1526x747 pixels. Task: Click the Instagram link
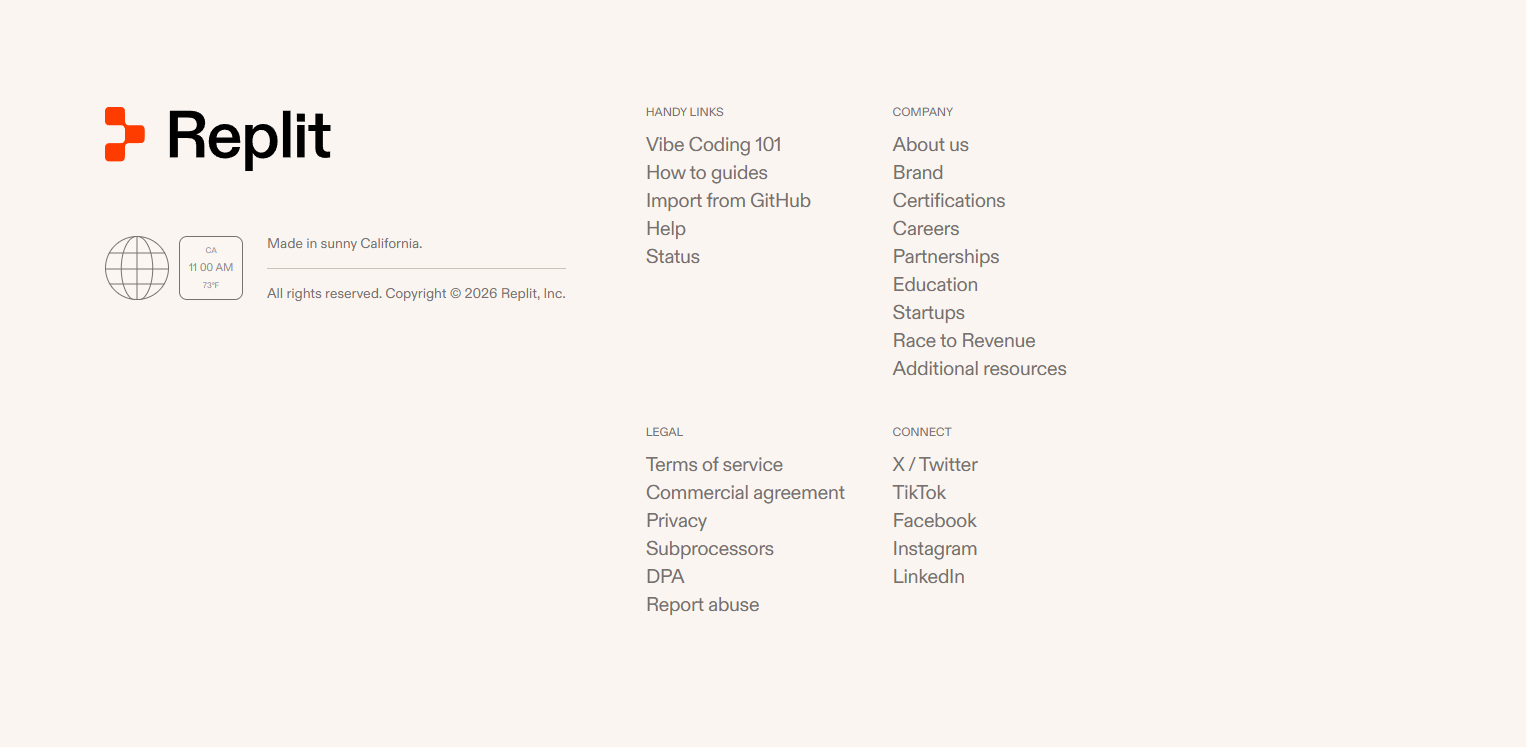935,548
